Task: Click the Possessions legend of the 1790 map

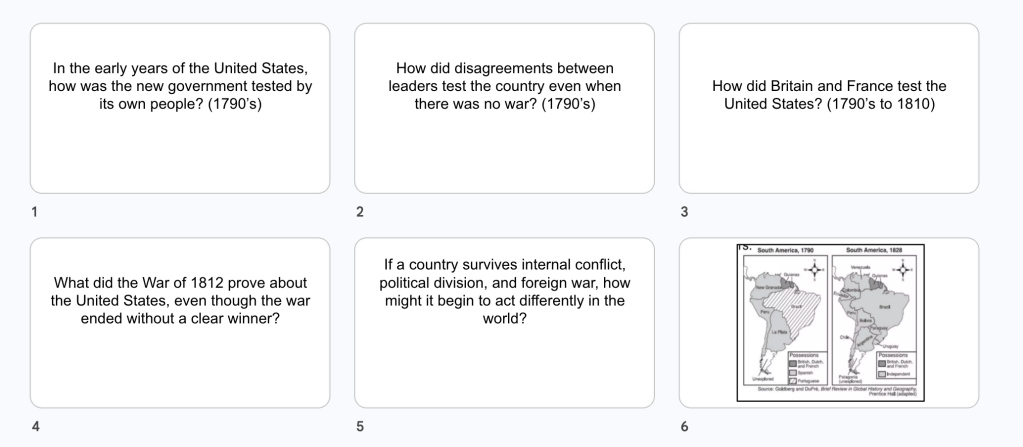Action: [805, 367]
